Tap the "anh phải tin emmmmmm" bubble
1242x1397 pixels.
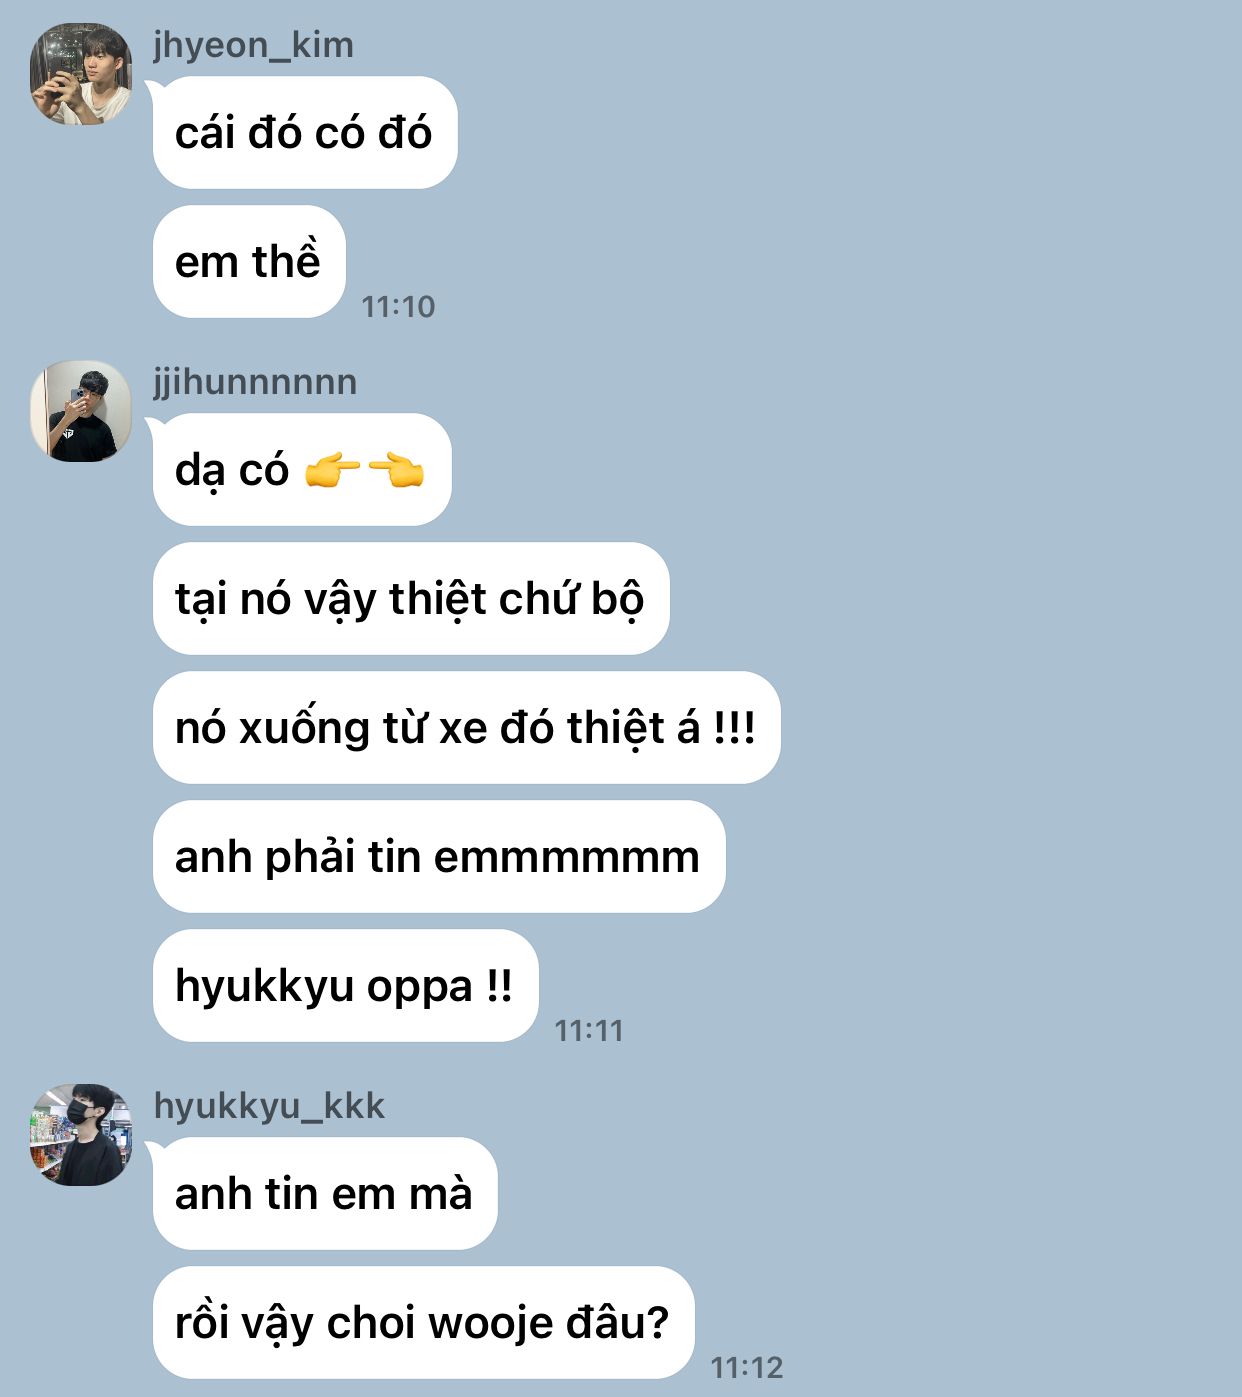tap(439, 857)
